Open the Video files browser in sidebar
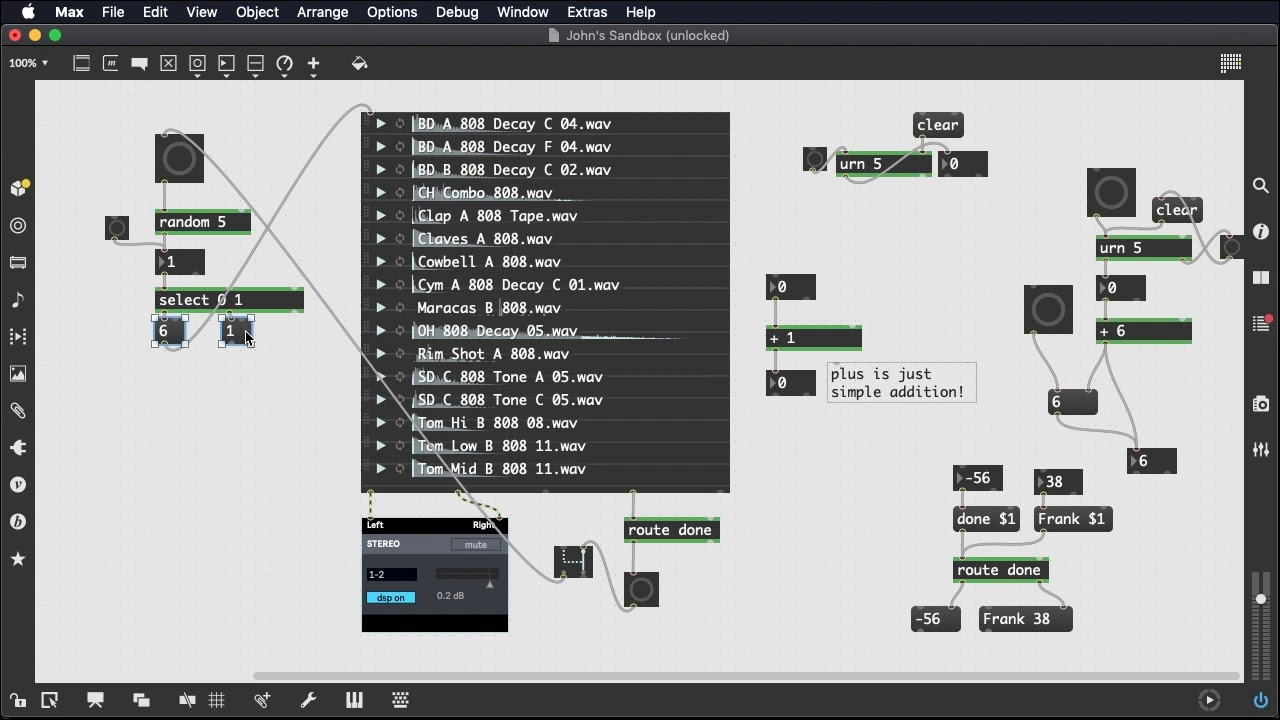1280x720 pixels. 18,337
